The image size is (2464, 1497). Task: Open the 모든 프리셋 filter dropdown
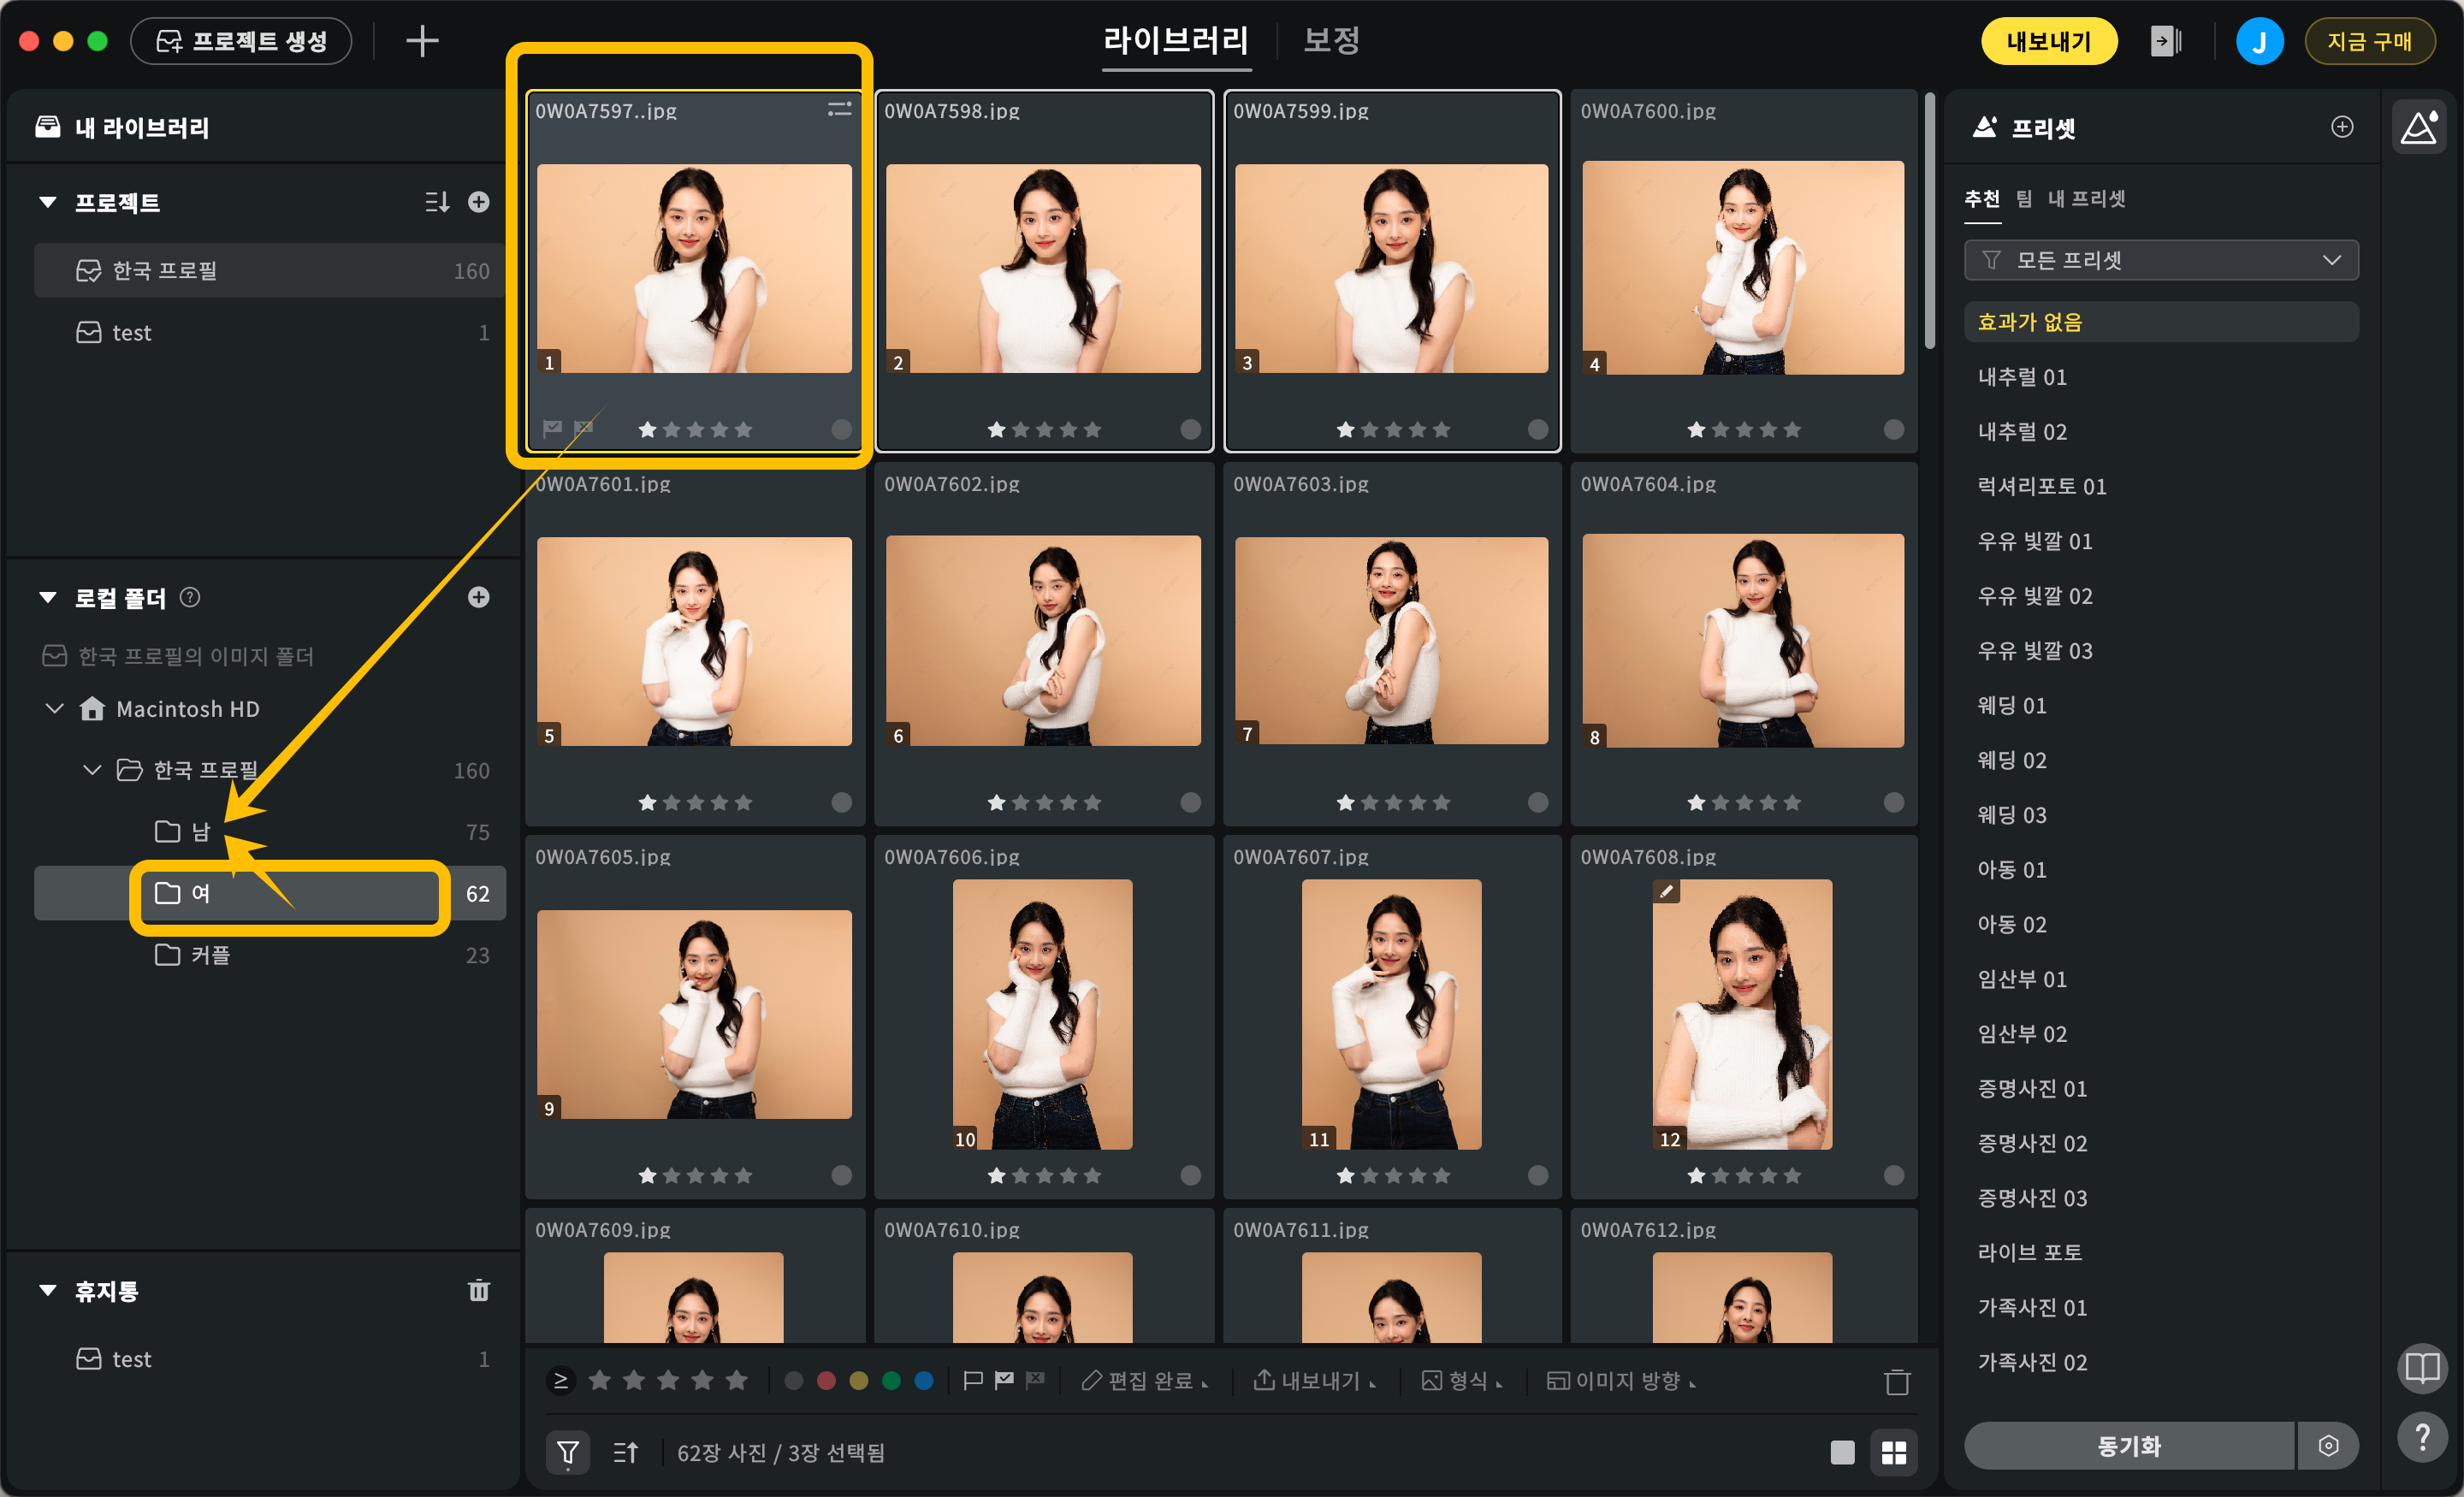click(x=2161, y=260)
